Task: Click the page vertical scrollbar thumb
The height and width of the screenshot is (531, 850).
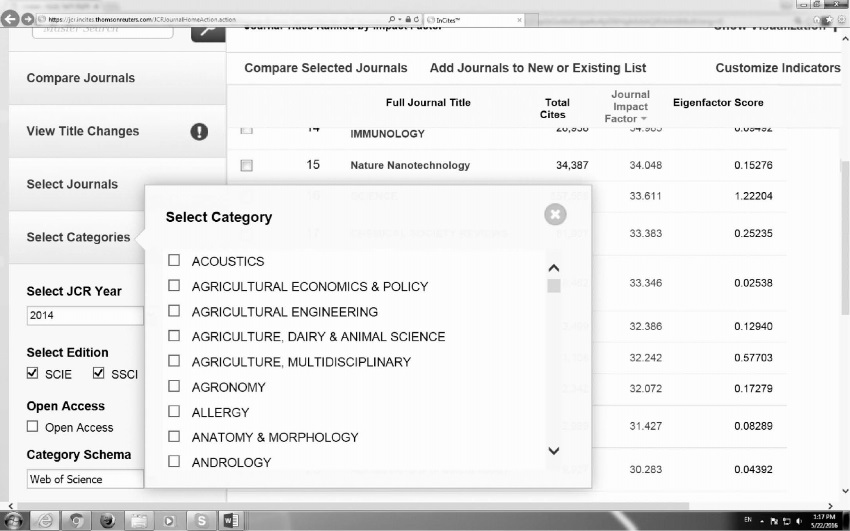Action: click(845, 237)
